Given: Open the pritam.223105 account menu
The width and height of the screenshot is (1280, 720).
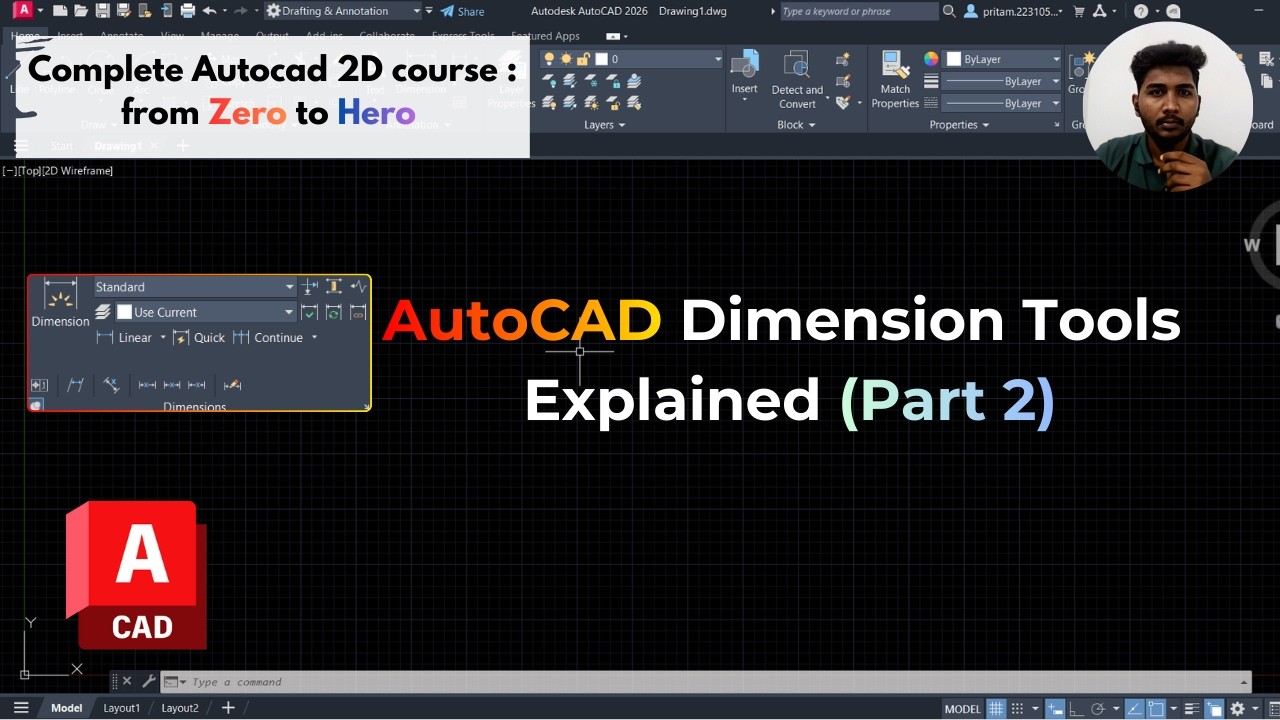Looking at the screenshot, I should [x=1015, y=11].
